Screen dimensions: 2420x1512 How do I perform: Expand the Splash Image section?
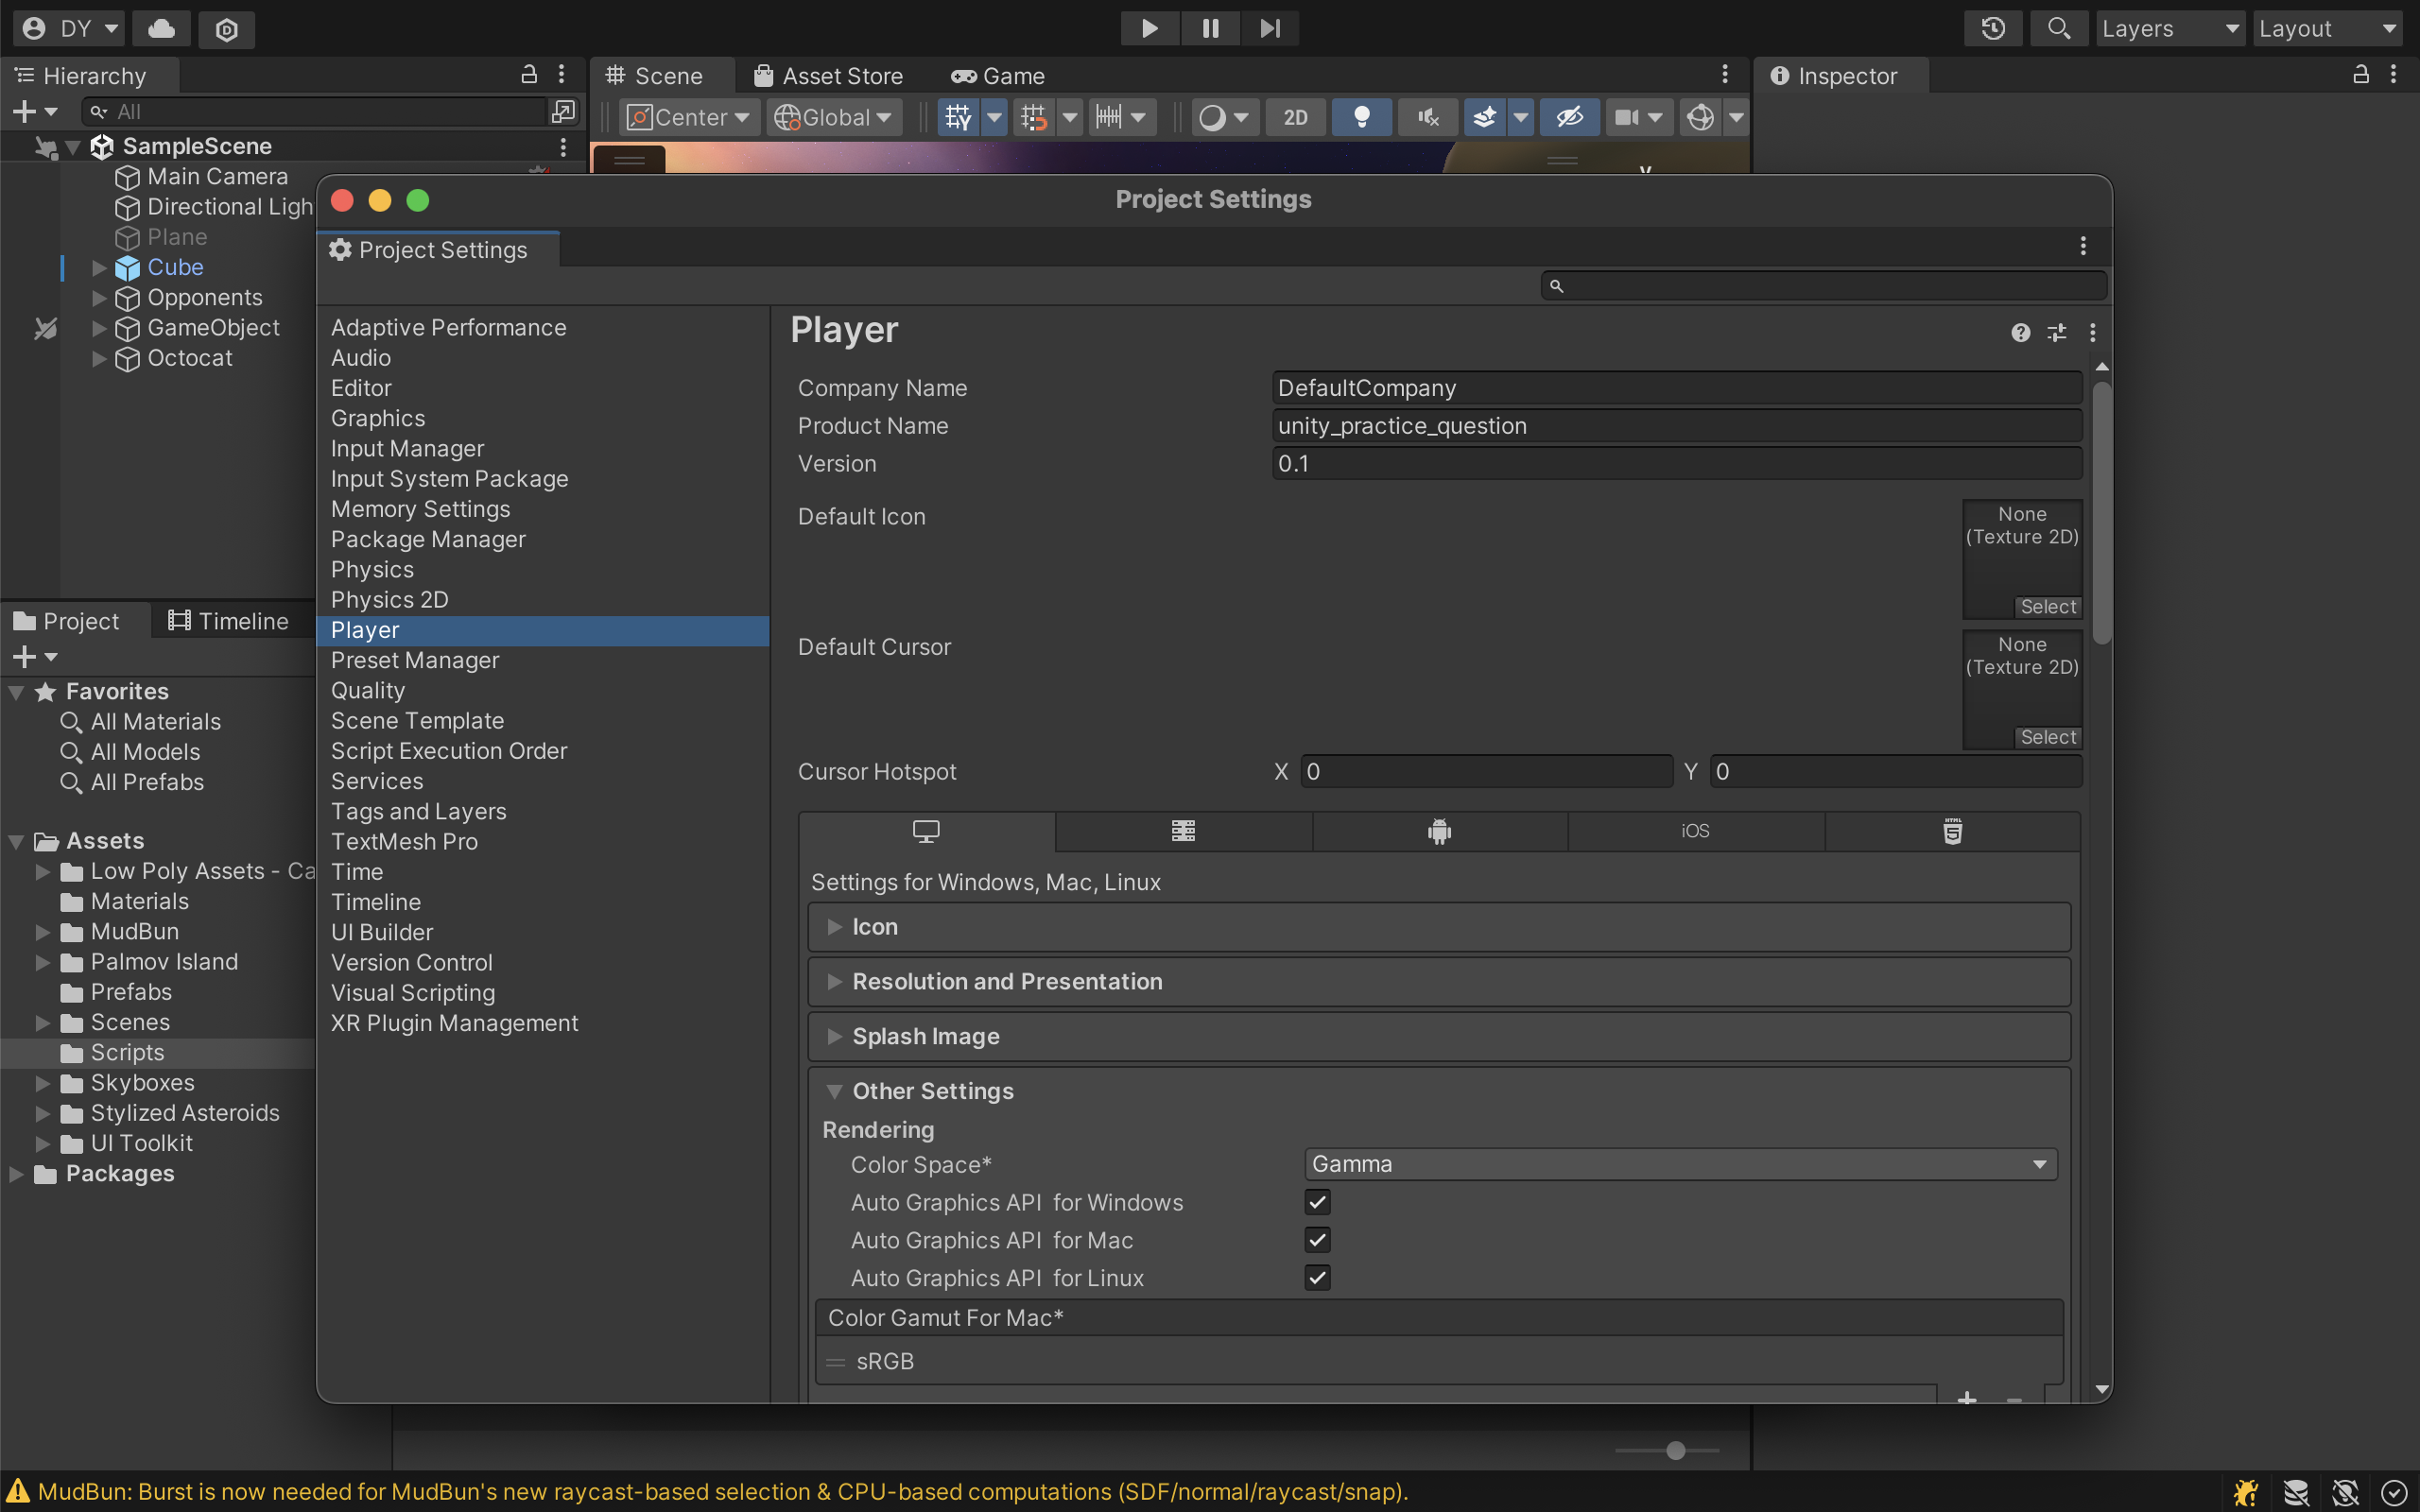[x=1438, y=1037]
